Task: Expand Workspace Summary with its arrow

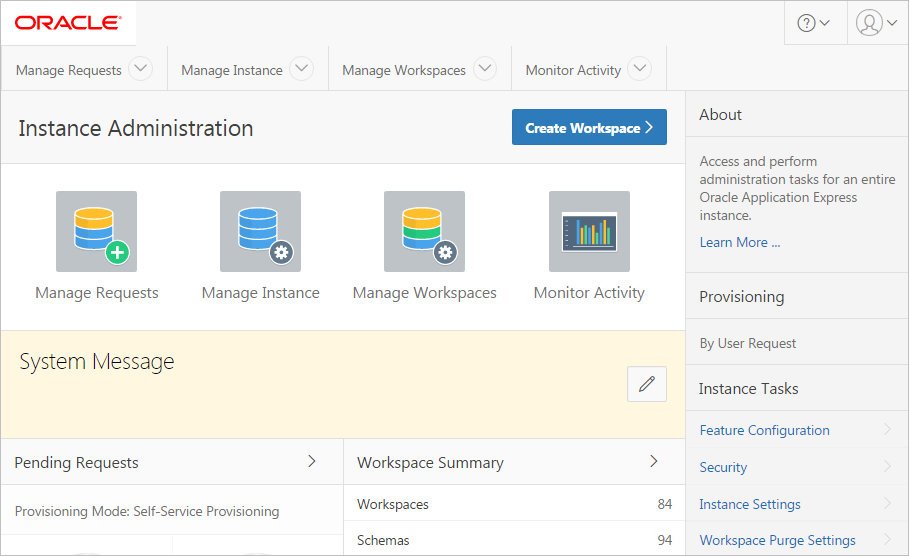Action: click(x=654, y=461)
